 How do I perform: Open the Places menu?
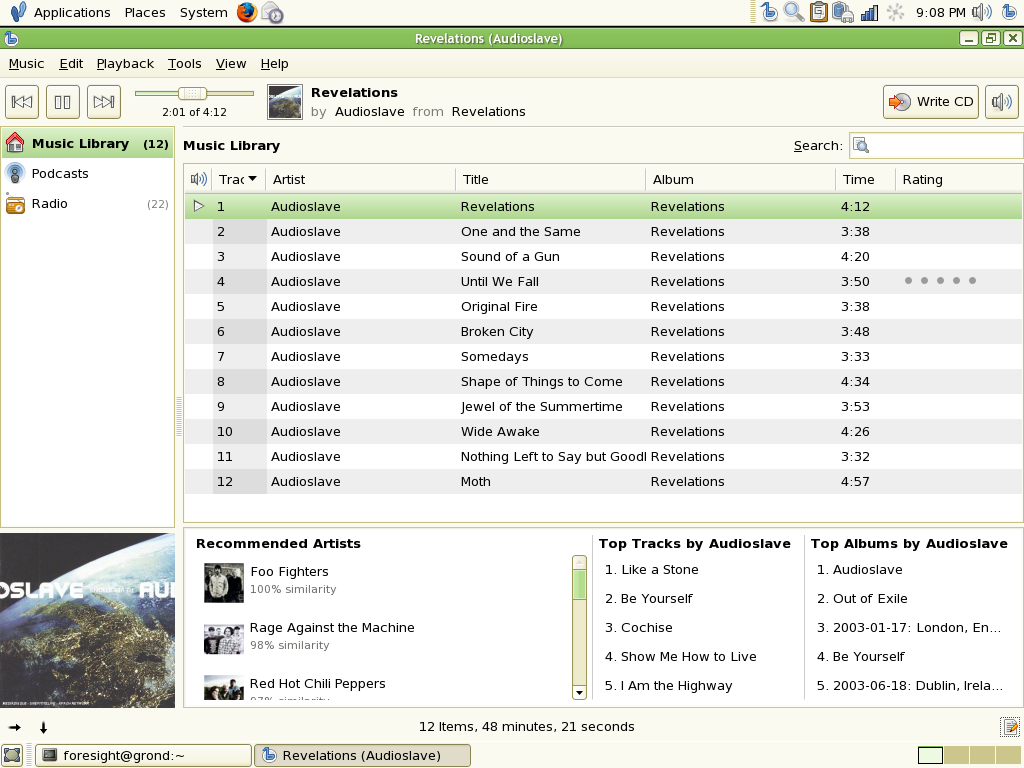click(145, 12)
